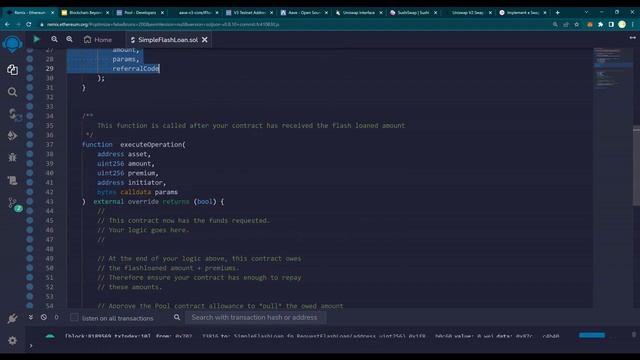The height and width of the screenshot is (360, 640).
Task: Open Remix Settings gear
Action: click(12, 340)
